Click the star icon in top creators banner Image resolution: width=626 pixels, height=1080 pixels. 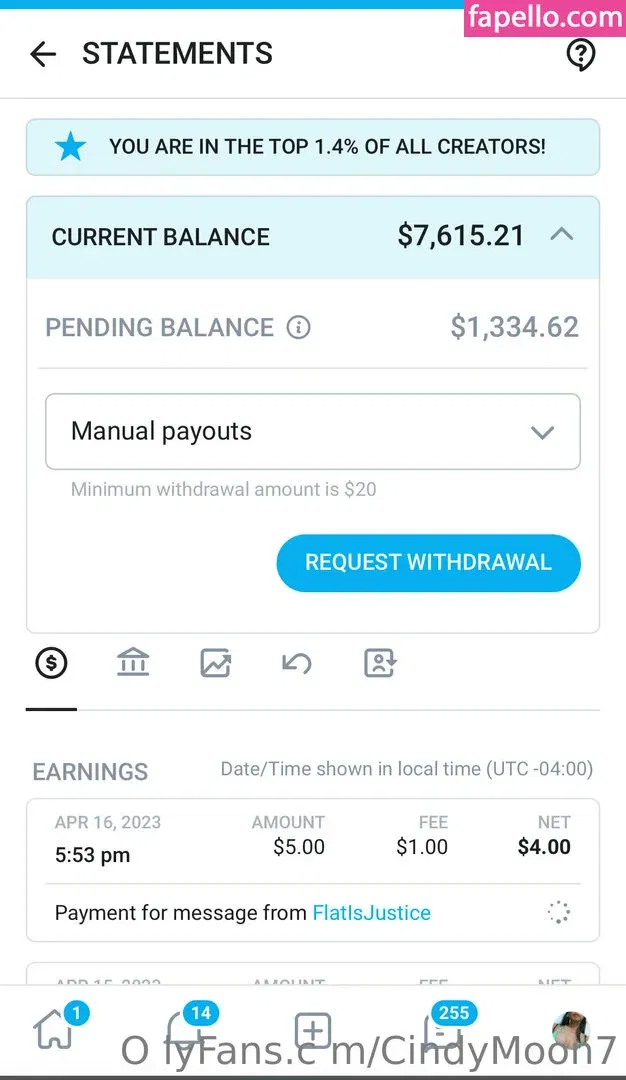click(x=70, y=147)
